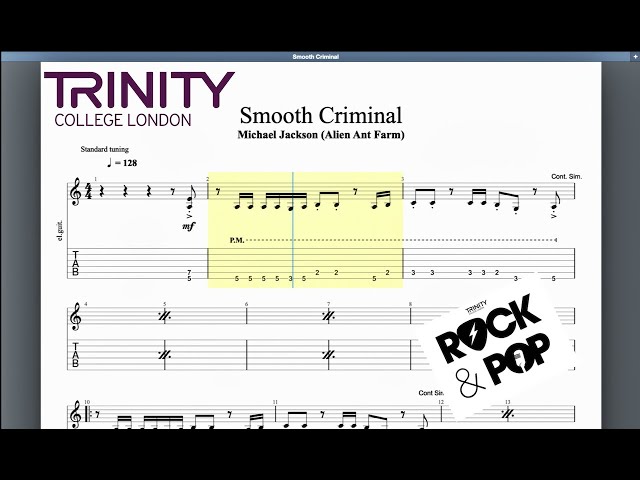Screen dimensions: 640x480
Task: Click the Standard tuning label
Action: point(104,149)
